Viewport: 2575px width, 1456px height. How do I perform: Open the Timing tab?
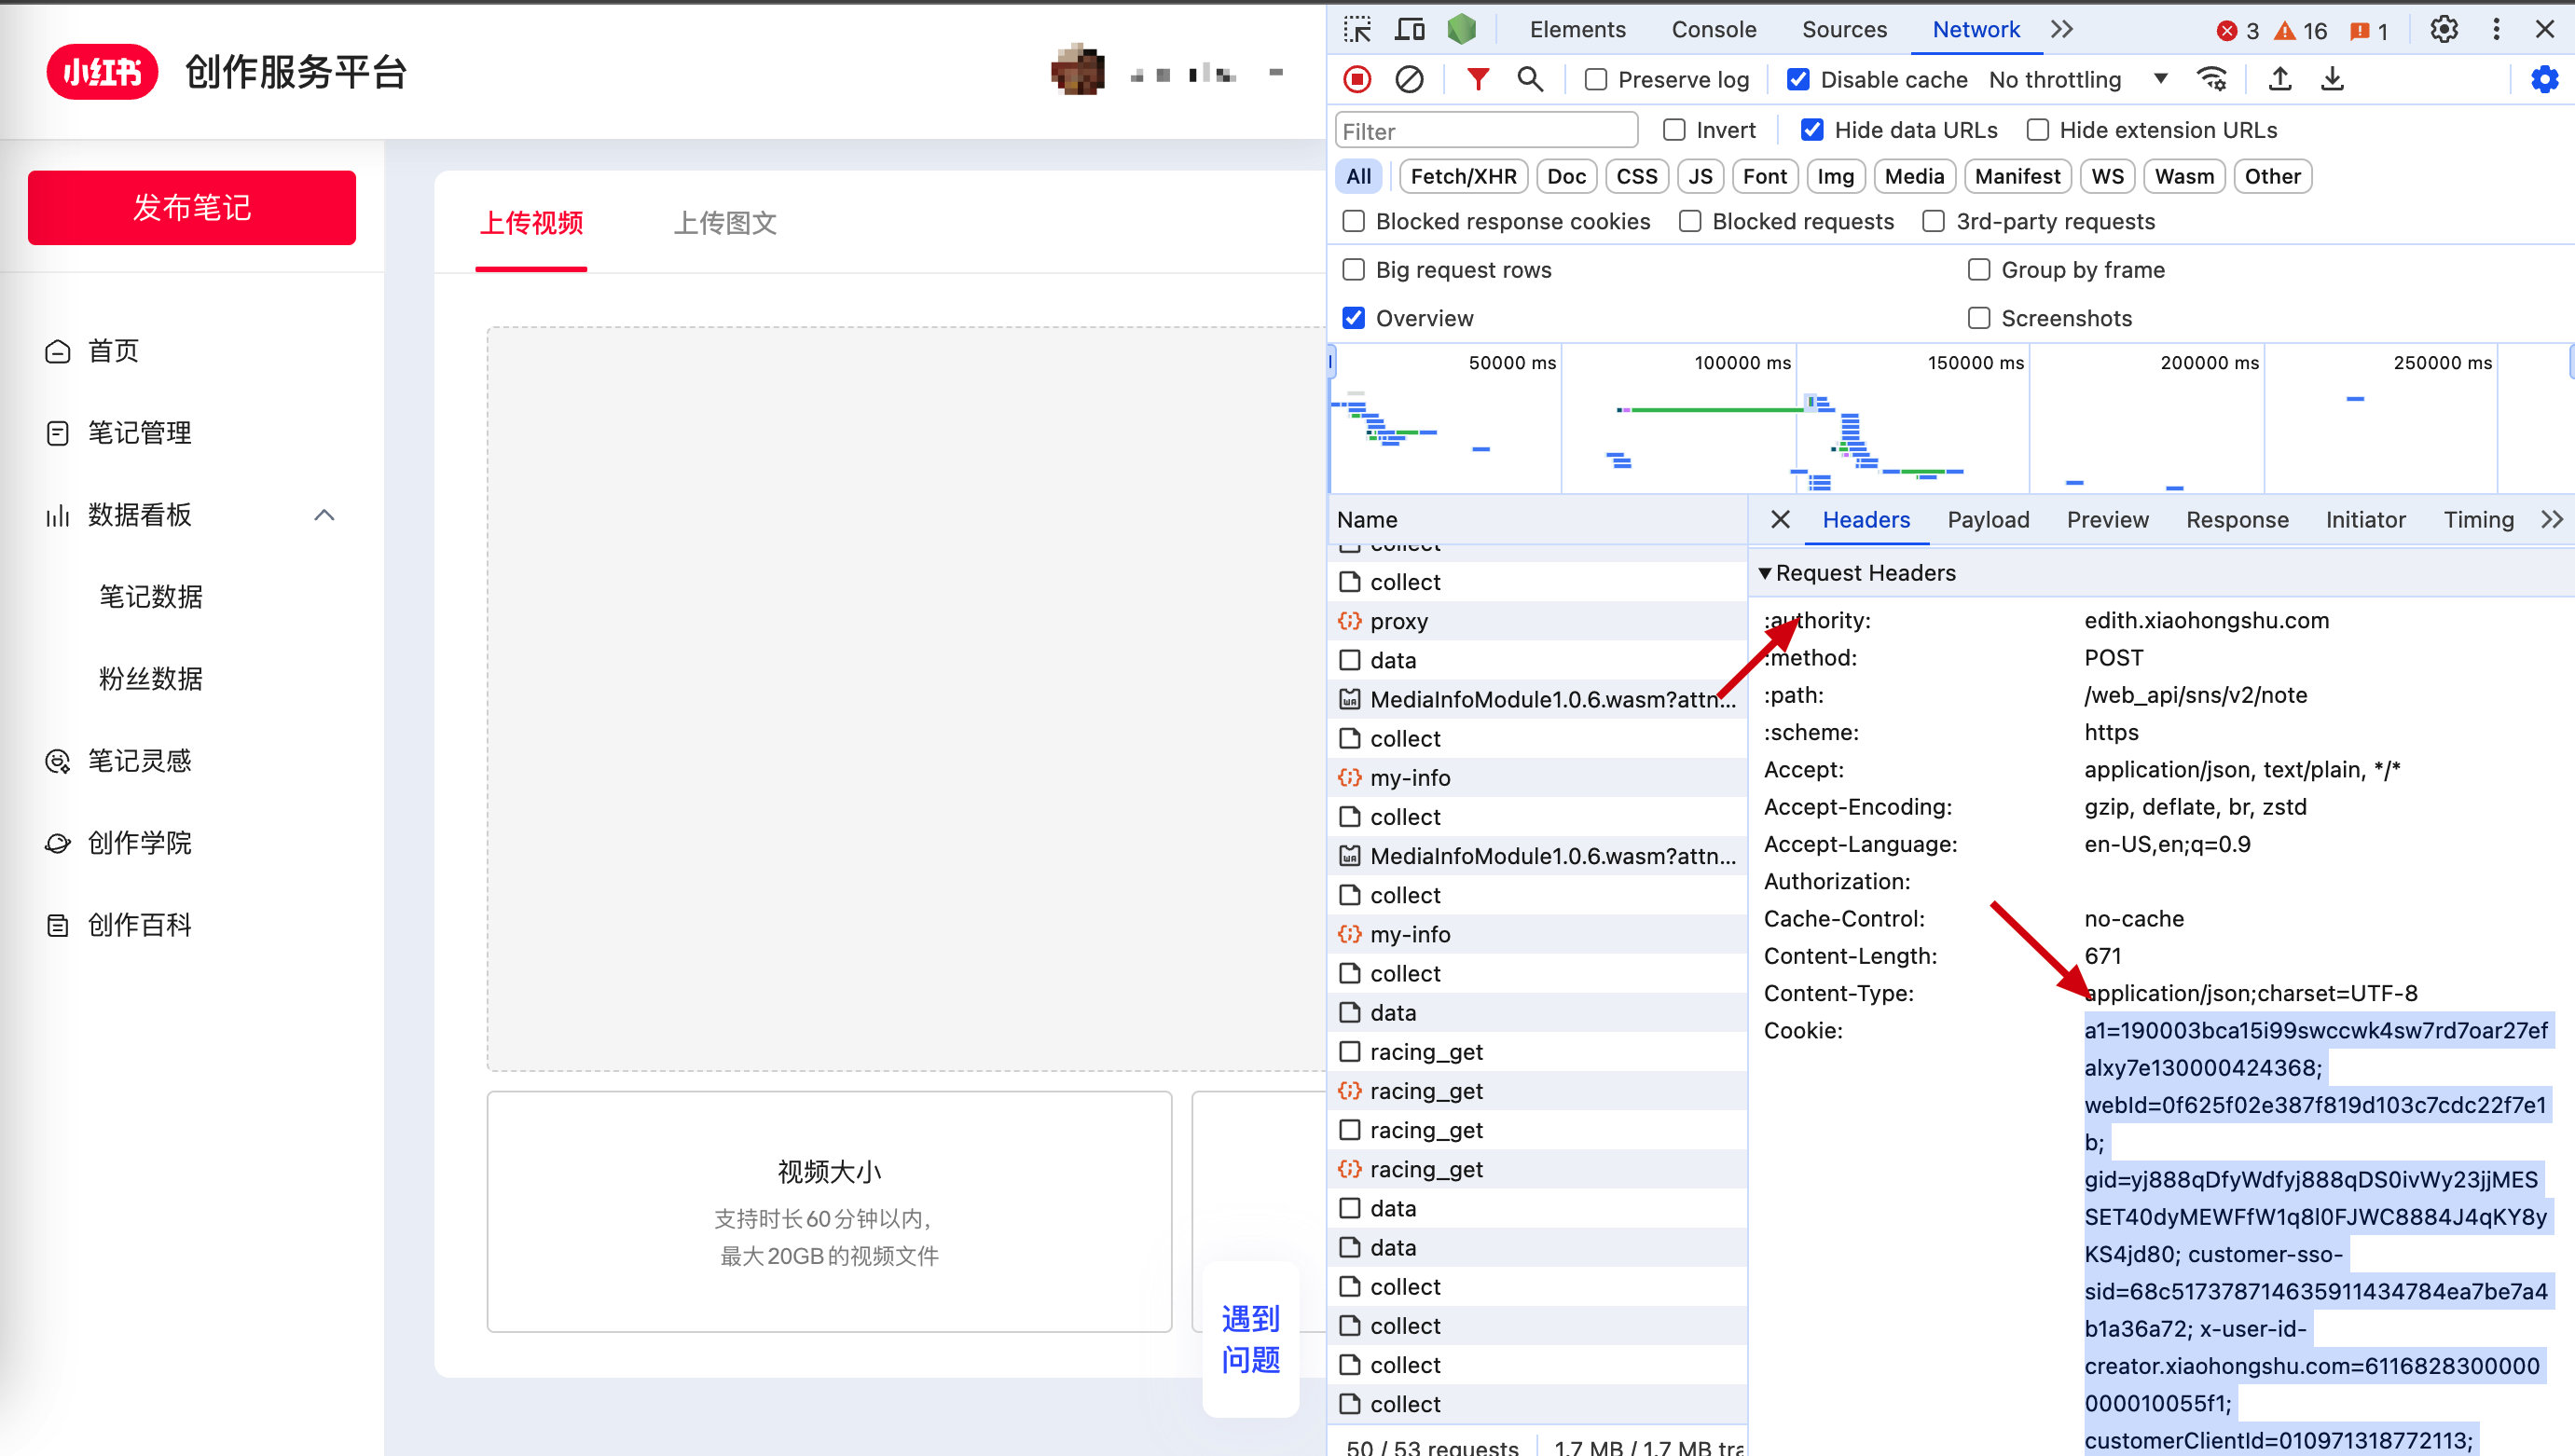(x=2478, y=519)
